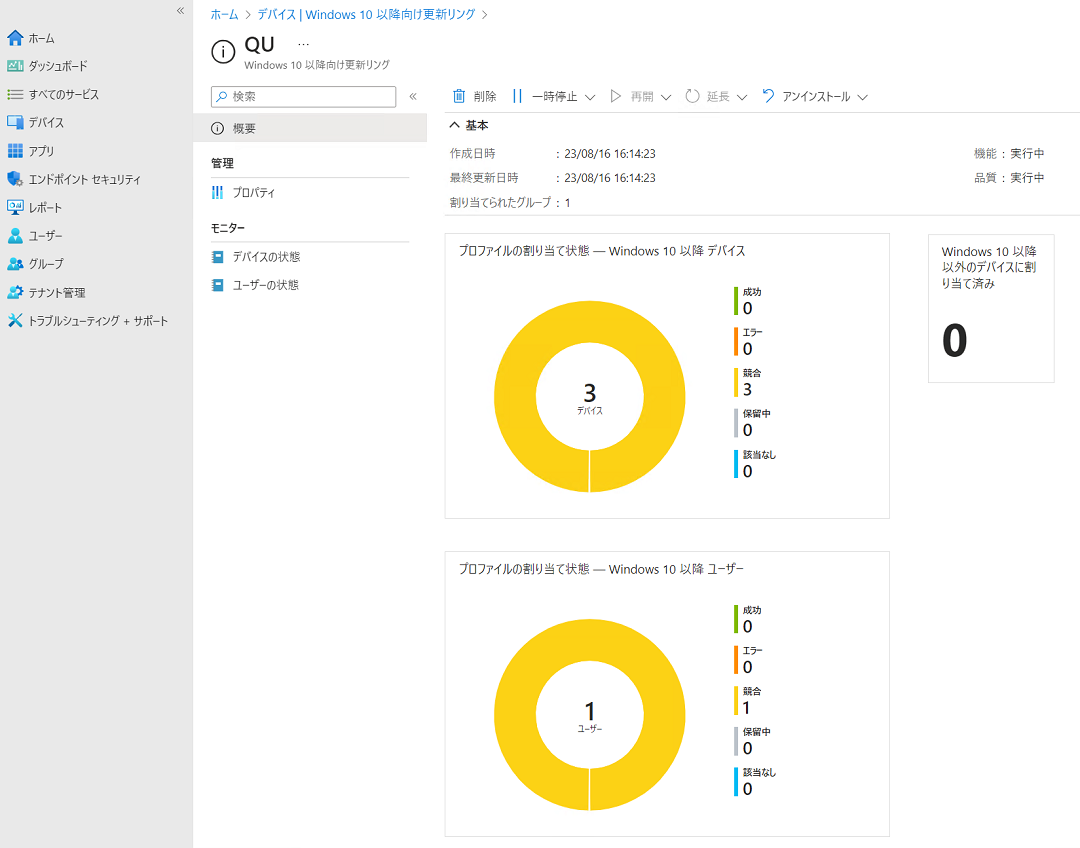The width and height of the screenshot is (1080, 848).
Task: Collapse the 基本 section
Action: point(455,126)
